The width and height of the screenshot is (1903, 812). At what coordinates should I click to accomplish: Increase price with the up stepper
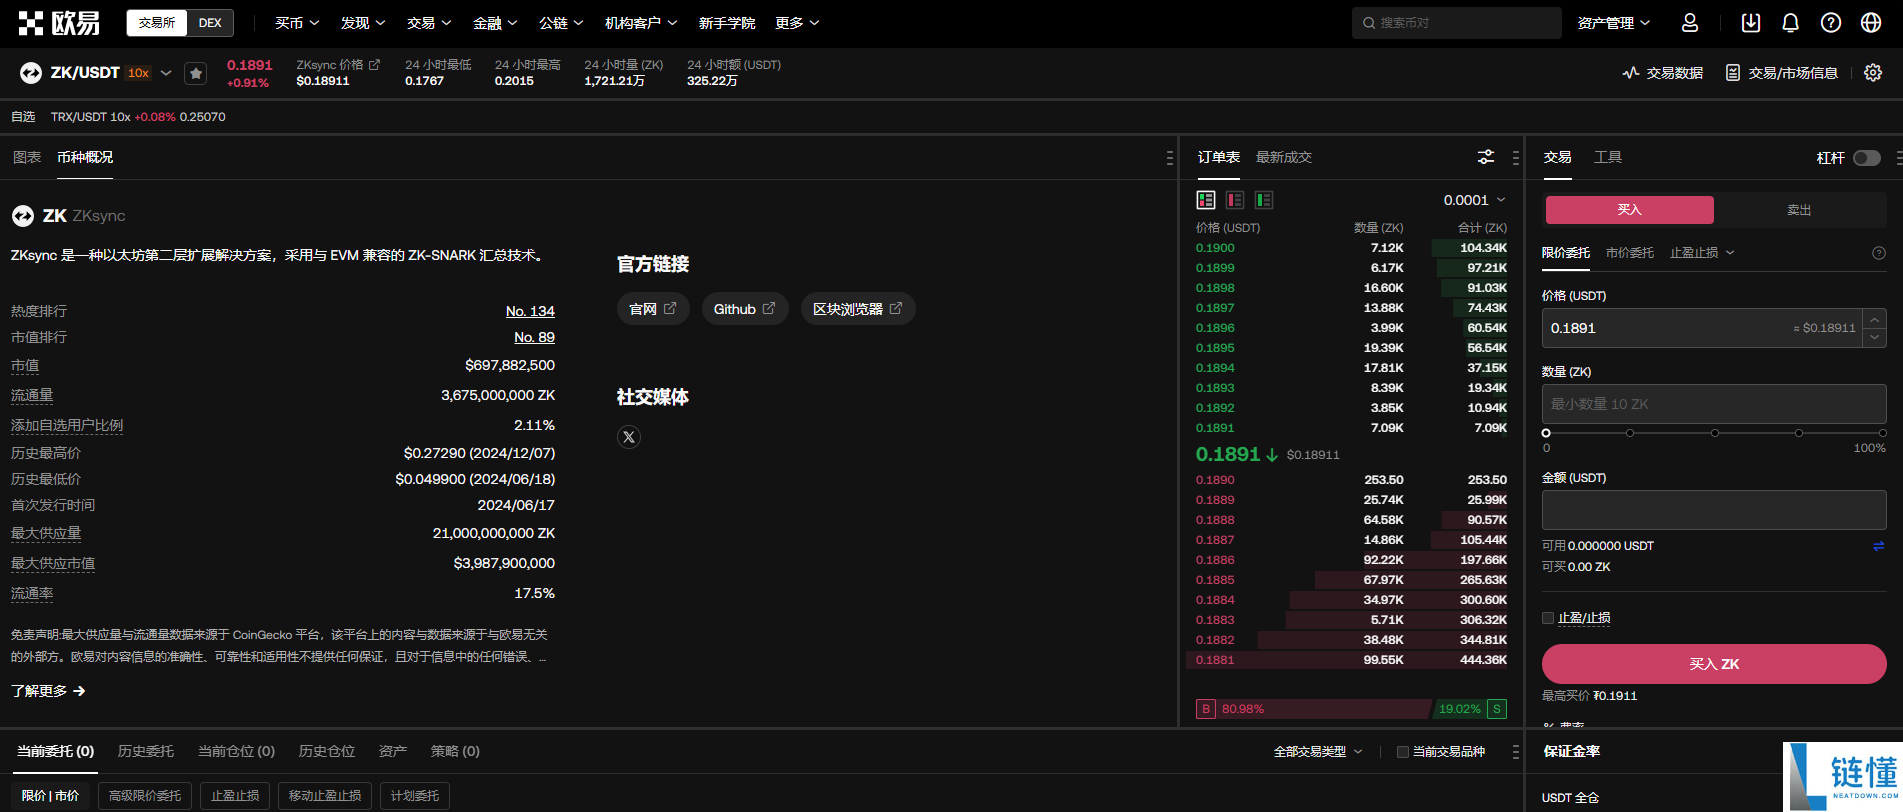[1876, 318]
